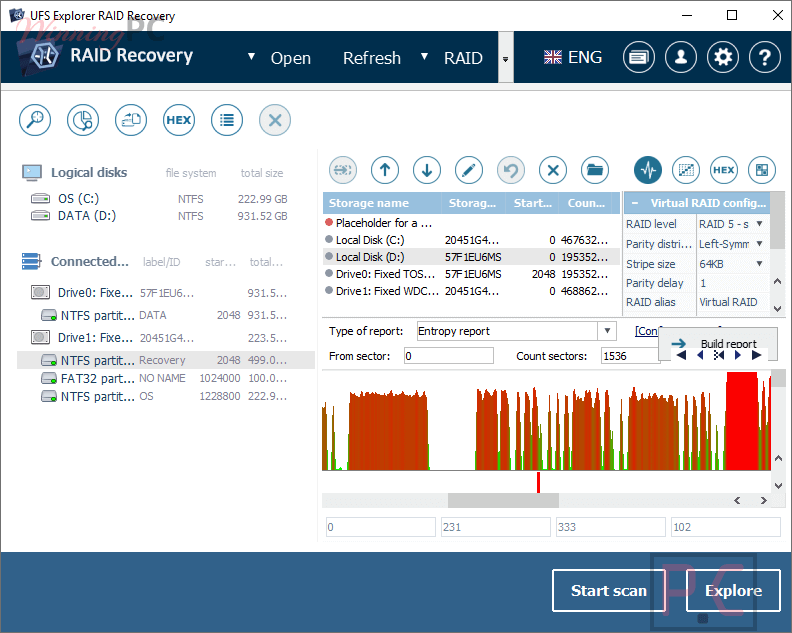Open the HEX viewer in the left toolbar
792x633 pixels.
click(x=179, y=120)
